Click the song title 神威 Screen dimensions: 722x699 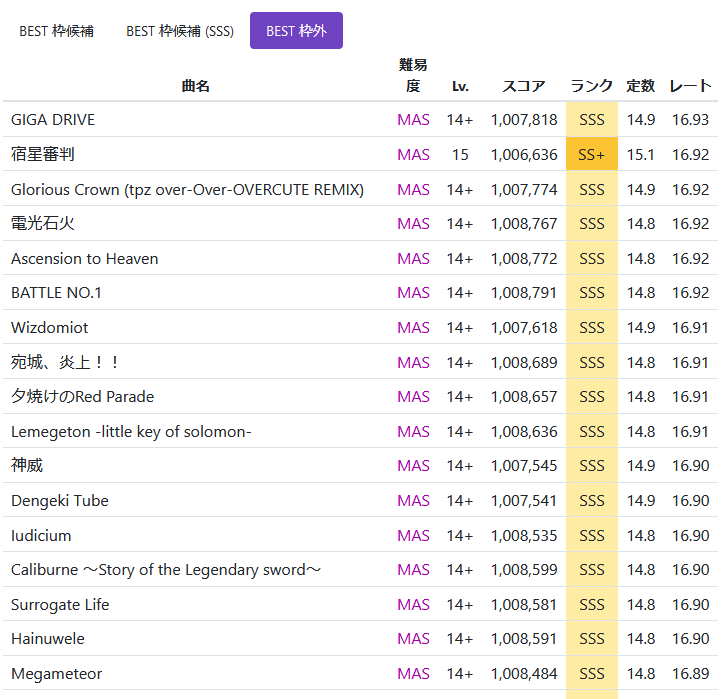27,466
